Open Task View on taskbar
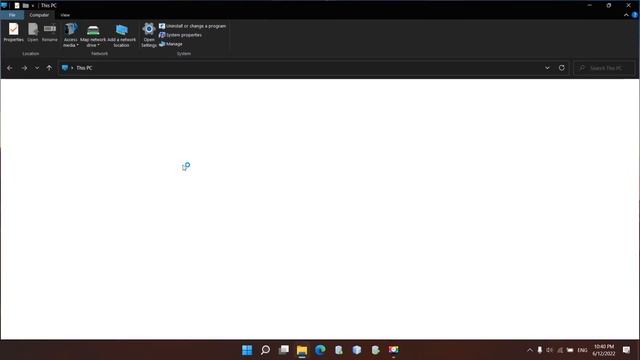640x360 pixels. 284,350
